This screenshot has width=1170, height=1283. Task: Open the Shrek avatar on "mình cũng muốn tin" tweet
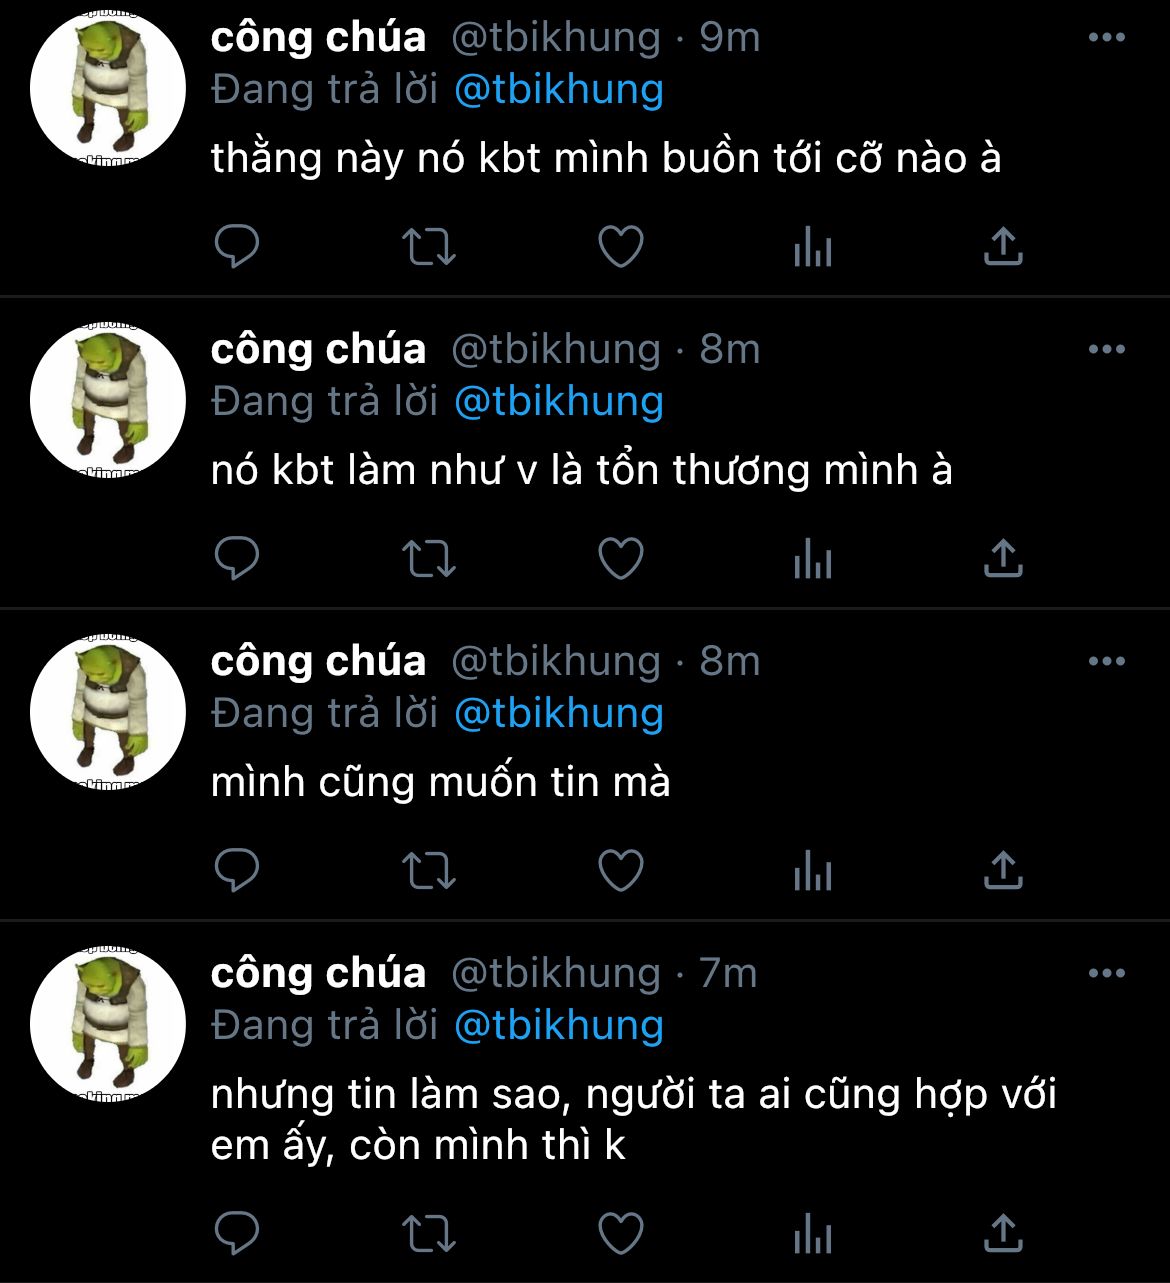point(108,712)
